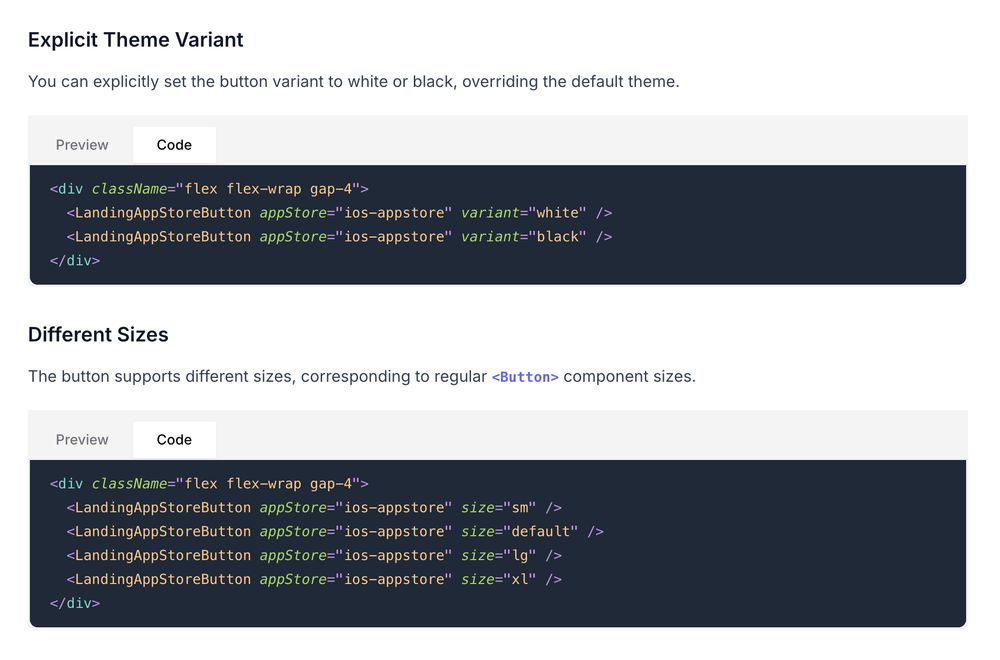Click the "white" string value in code
Screen dimensions: 1000x660
pos(557,212)
